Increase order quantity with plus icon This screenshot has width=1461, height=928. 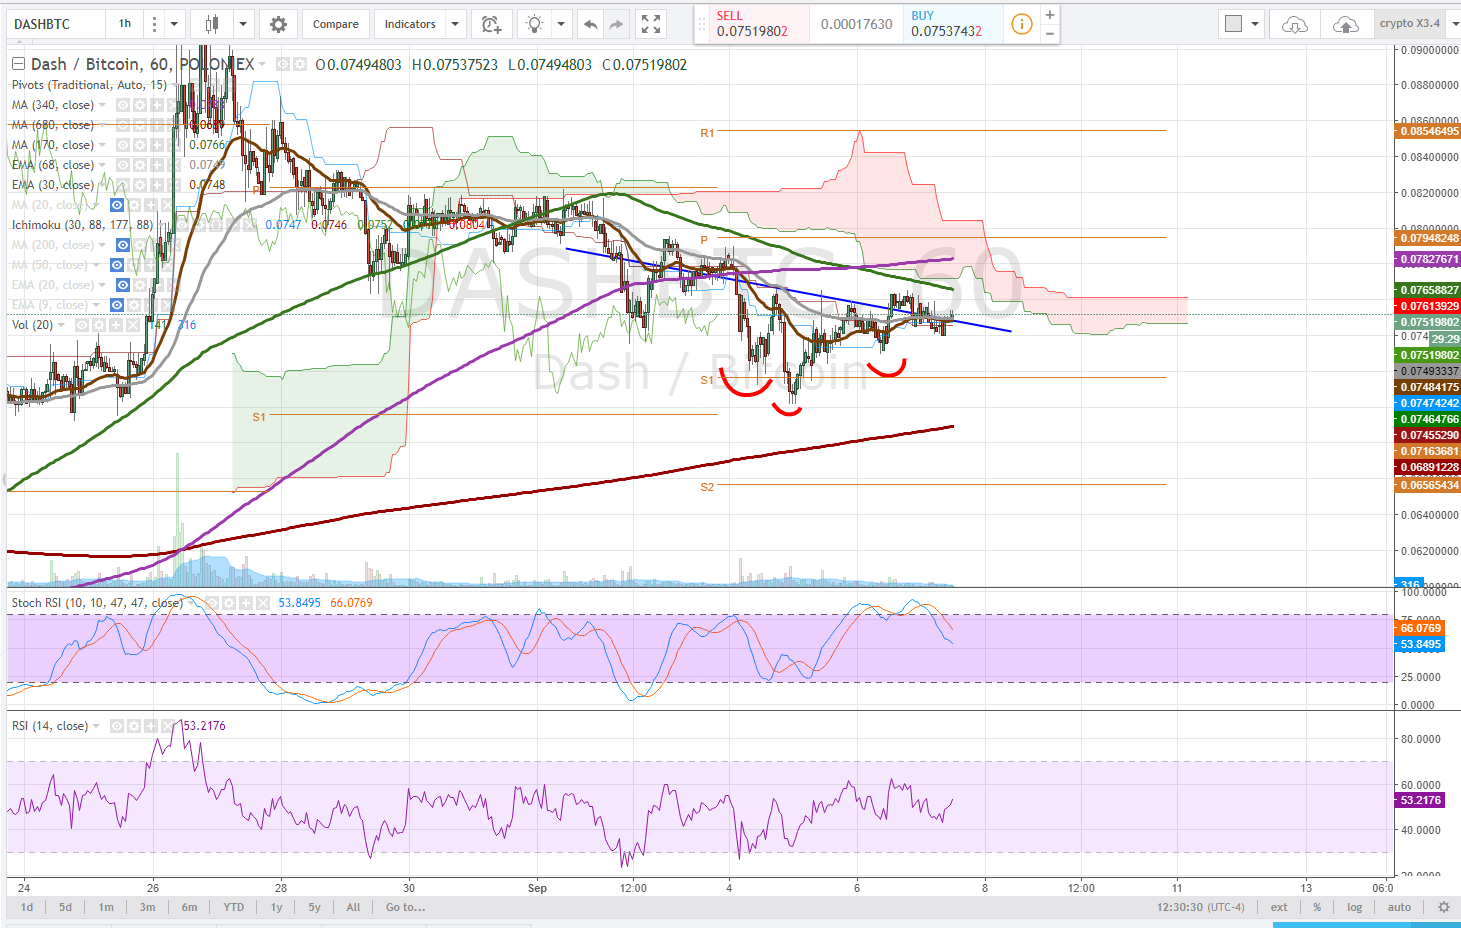[x=1050, y=15]
